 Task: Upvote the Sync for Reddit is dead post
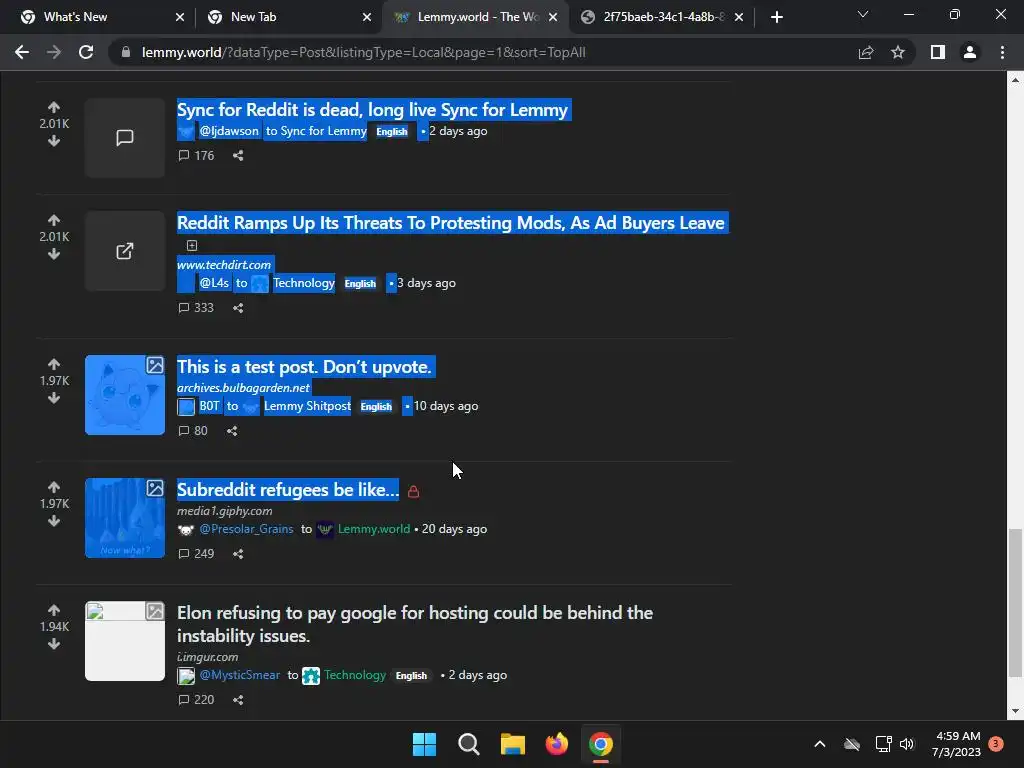coord(54,107)
